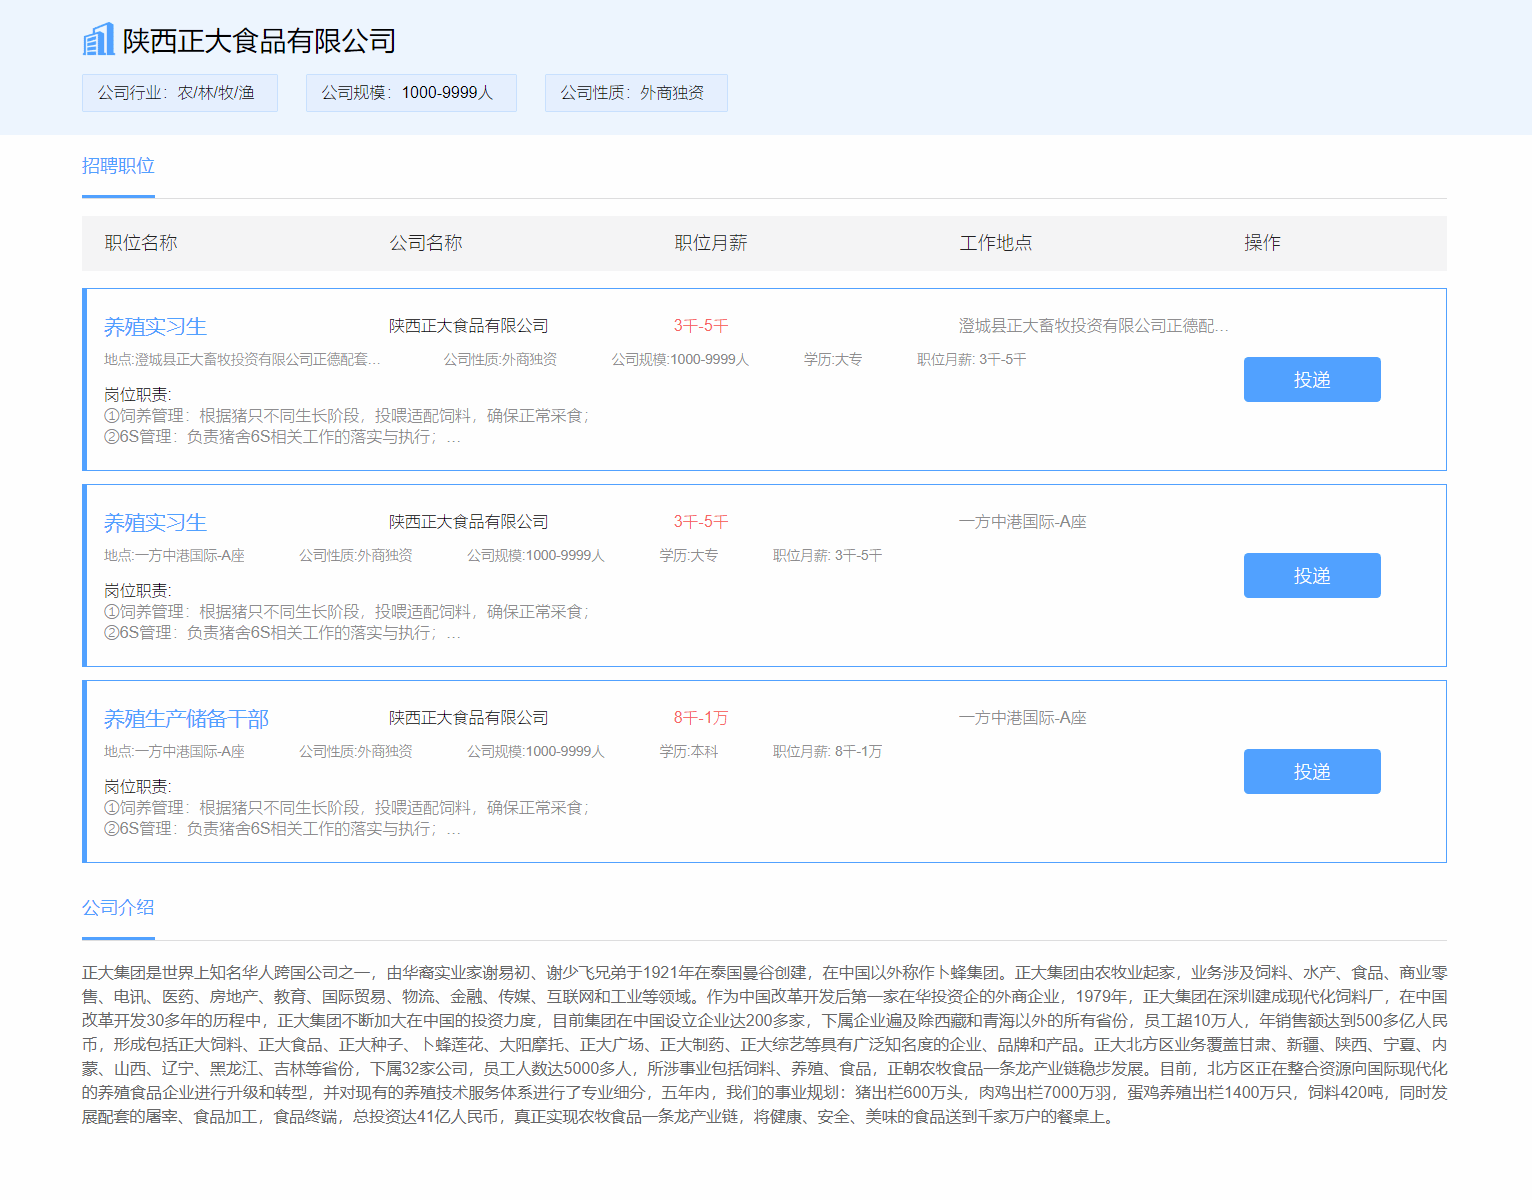1532x1200 pixels.
Task: Open the 养殖实习生 job located at 澄城县
Action: (155, 327)
